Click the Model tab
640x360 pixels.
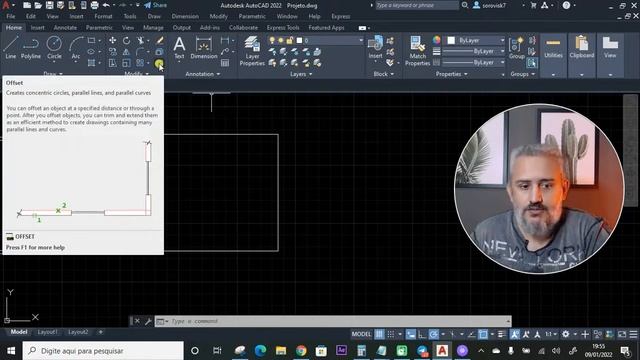pyautogui.click(x=19, y=332)
